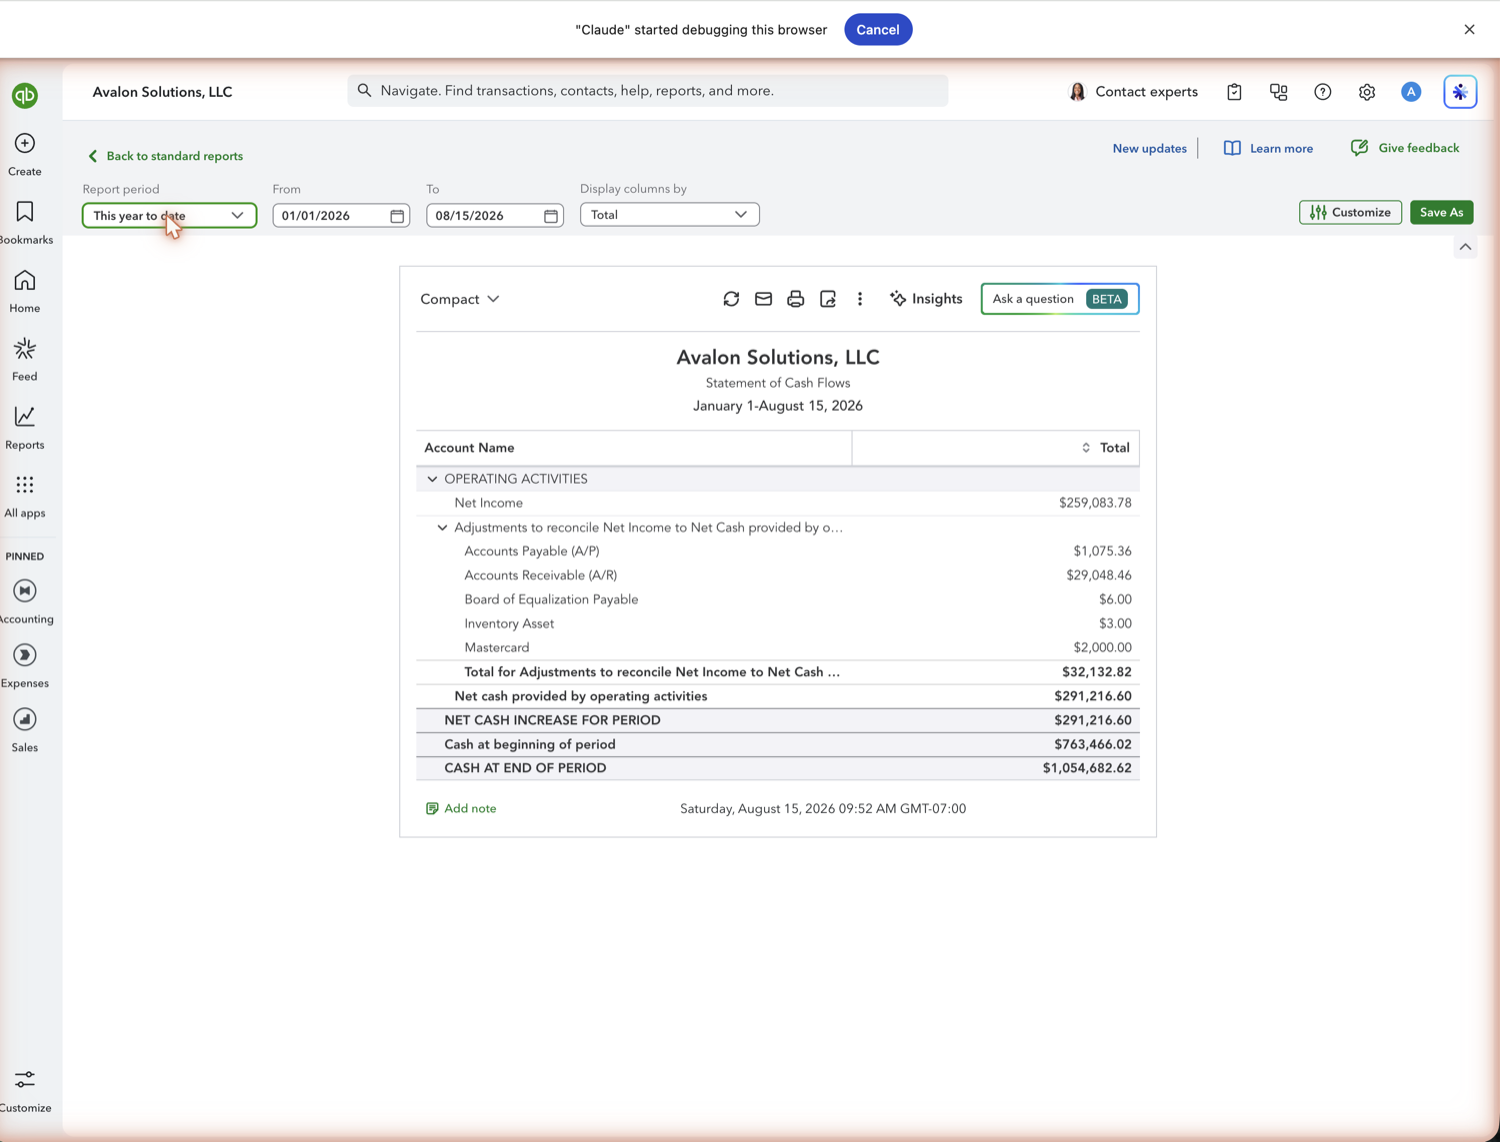Go to Home in the sidebar
Viewport: 1500px width, 1142px height.
25,291
